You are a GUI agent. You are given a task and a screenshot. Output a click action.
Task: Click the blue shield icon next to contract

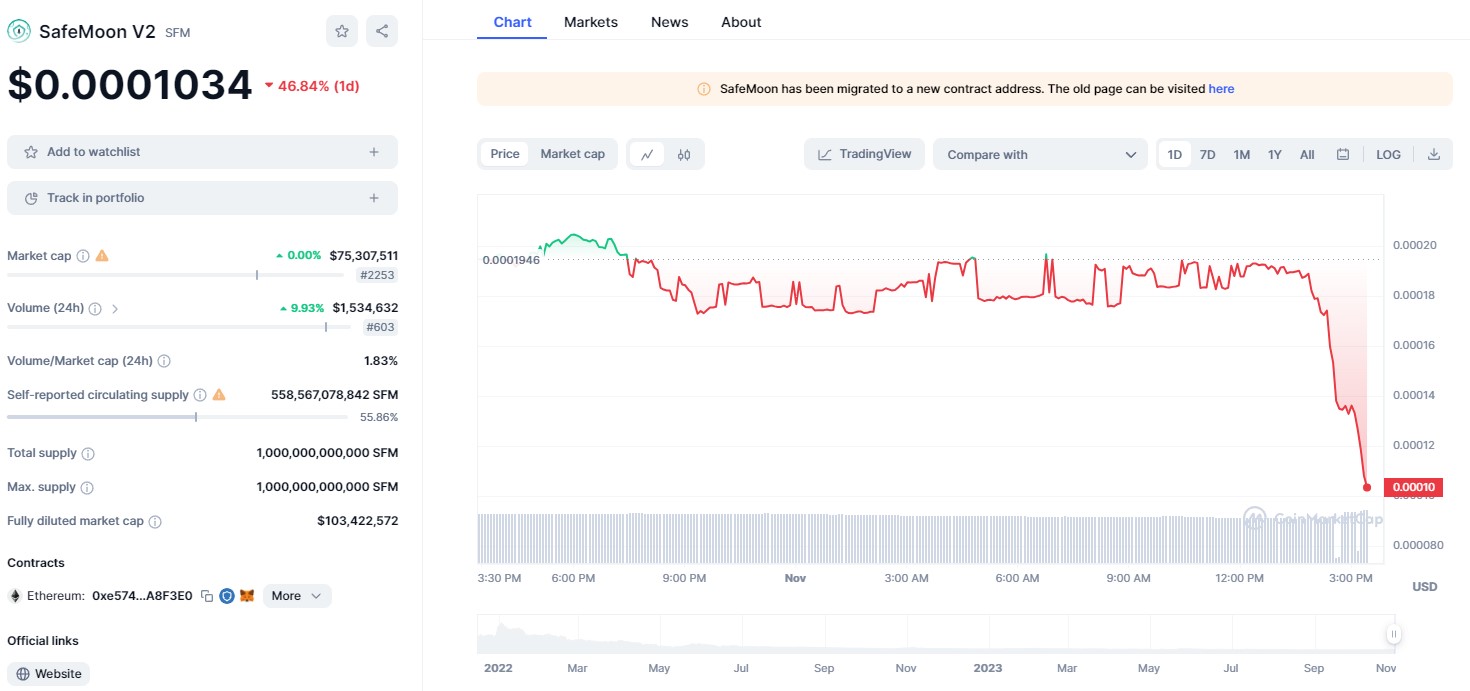pos(227,596)
